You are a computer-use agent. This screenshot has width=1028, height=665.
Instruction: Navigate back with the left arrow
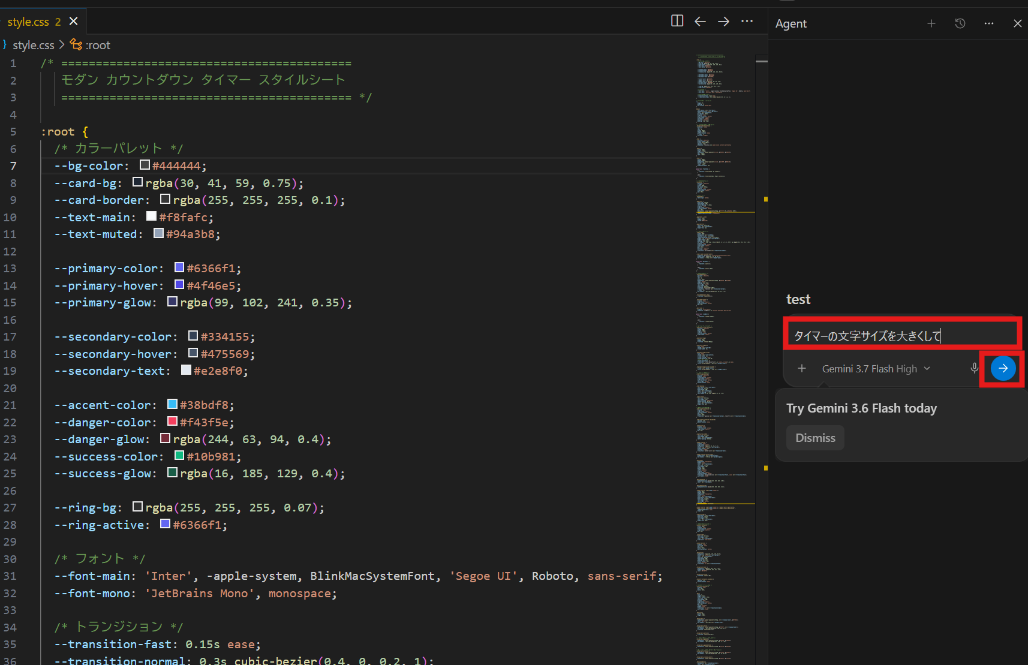pyautogui.click(x=700, y=21)
